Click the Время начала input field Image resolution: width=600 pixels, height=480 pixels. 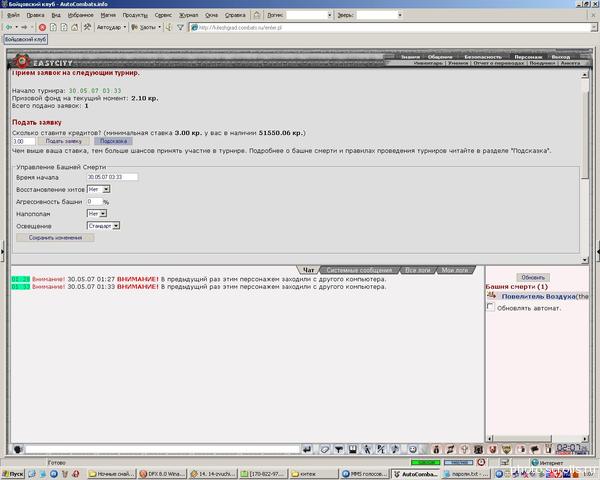(112, 177)
